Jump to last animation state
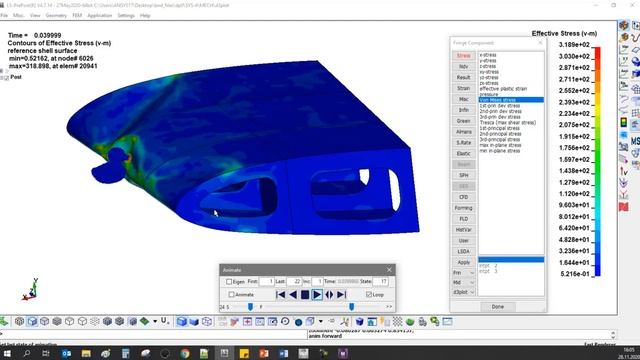The width and height of the screenshot is (640, 360). [342, 295]
